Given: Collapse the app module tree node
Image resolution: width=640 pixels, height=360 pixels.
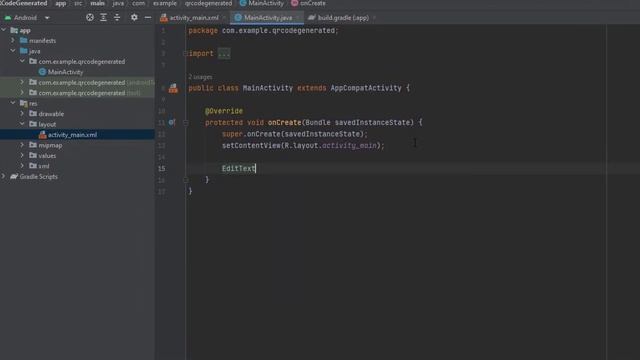Looking at the screenshot, I should (x=4, y=30).
